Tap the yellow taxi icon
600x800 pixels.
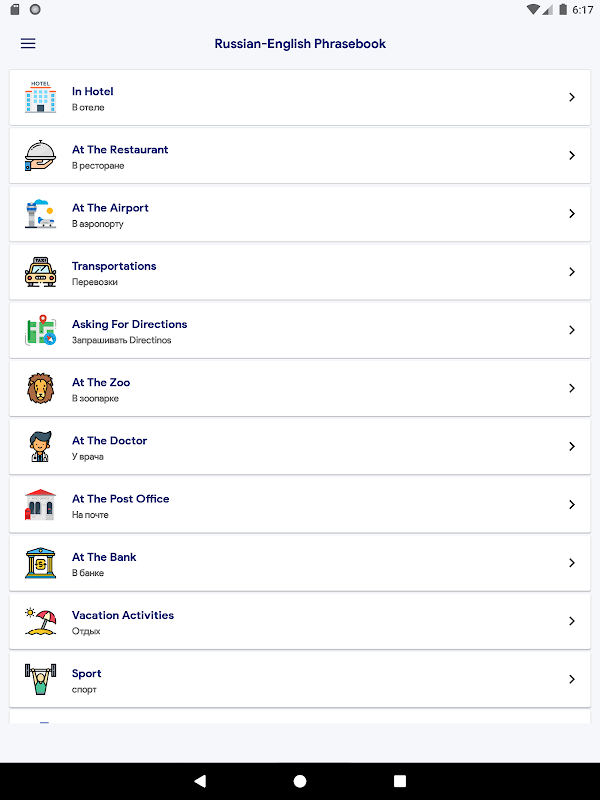[x=40, y=271]
